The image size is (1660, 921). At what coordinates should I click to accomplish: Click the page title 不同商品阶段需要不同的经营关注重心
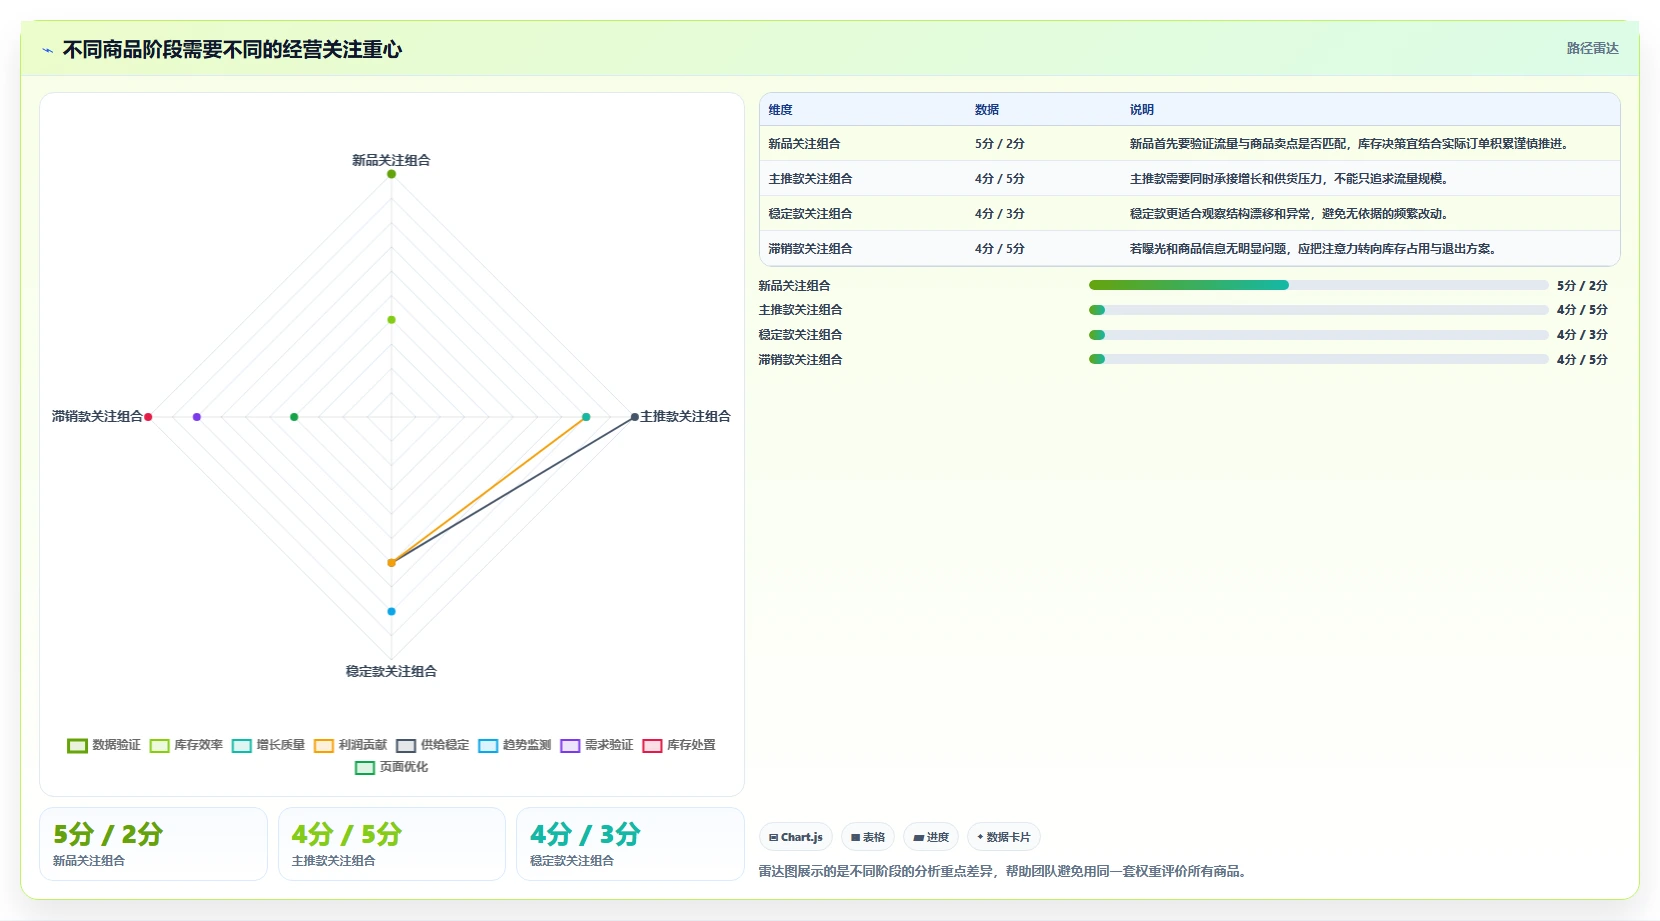pyautogui.click(x=232, y=49)
